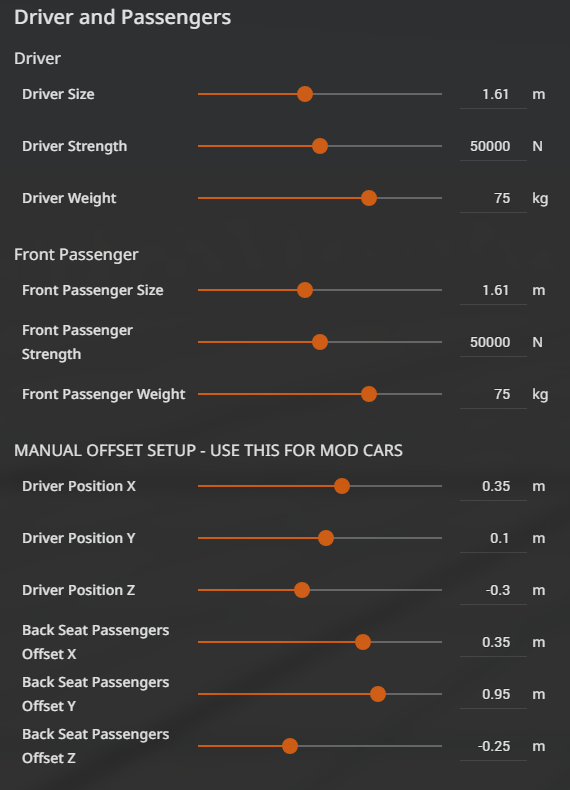Click the Driver Weight slider handle
Viewport: 570px width, 790px height.
click(x=368, y=198)
